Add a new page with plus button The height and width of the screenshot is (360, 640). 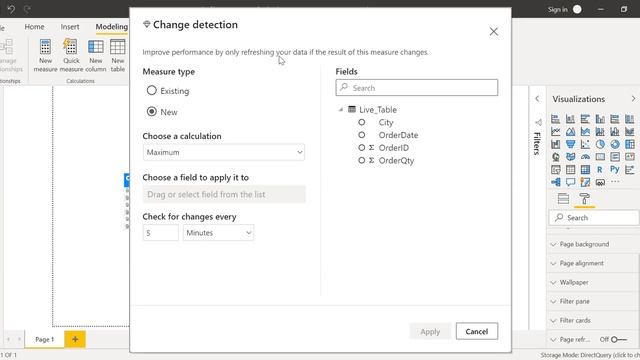(x=75, y=339)
